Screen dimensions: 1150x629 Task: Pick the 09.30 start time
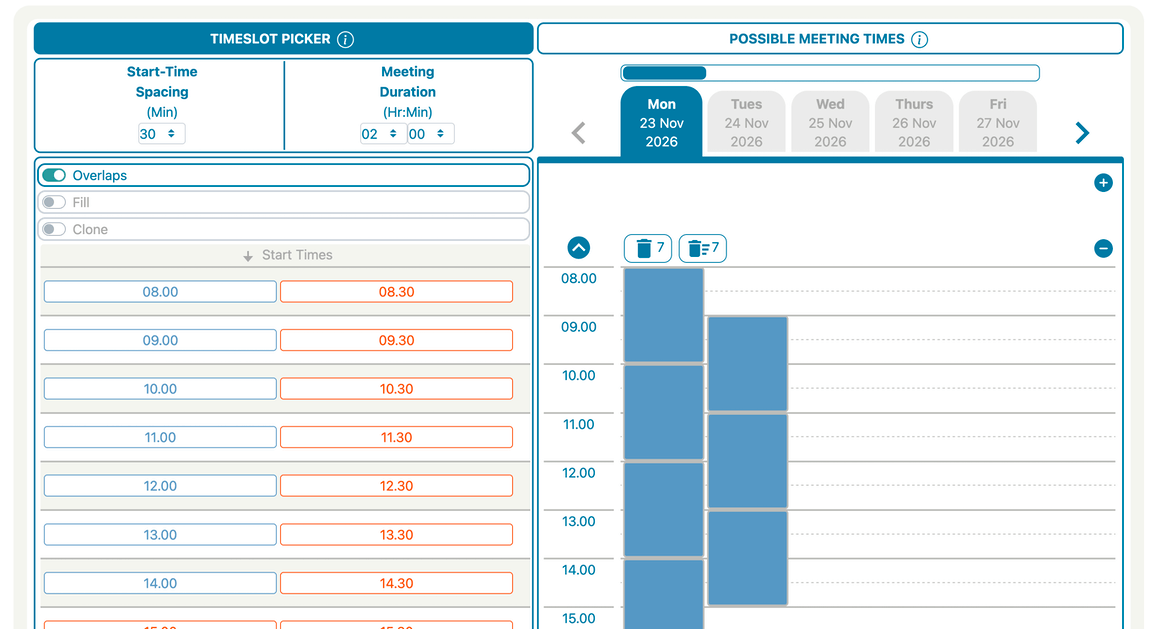coord(396,340)
